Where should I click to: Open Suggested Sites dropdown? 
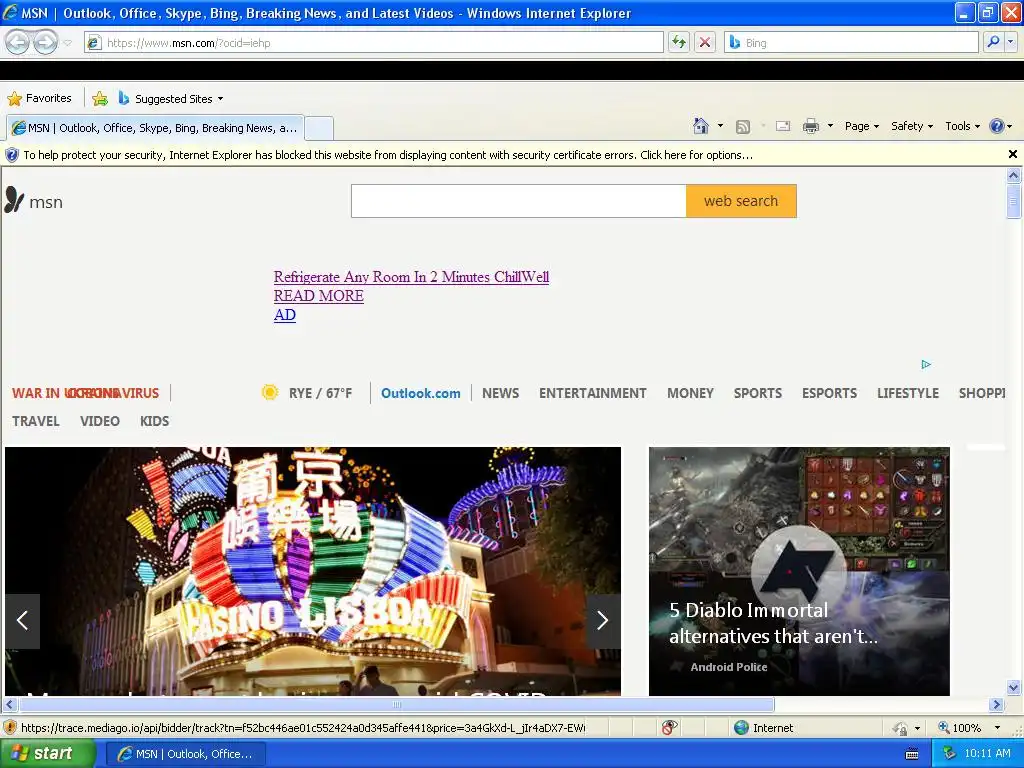click(x=171, y=99)
